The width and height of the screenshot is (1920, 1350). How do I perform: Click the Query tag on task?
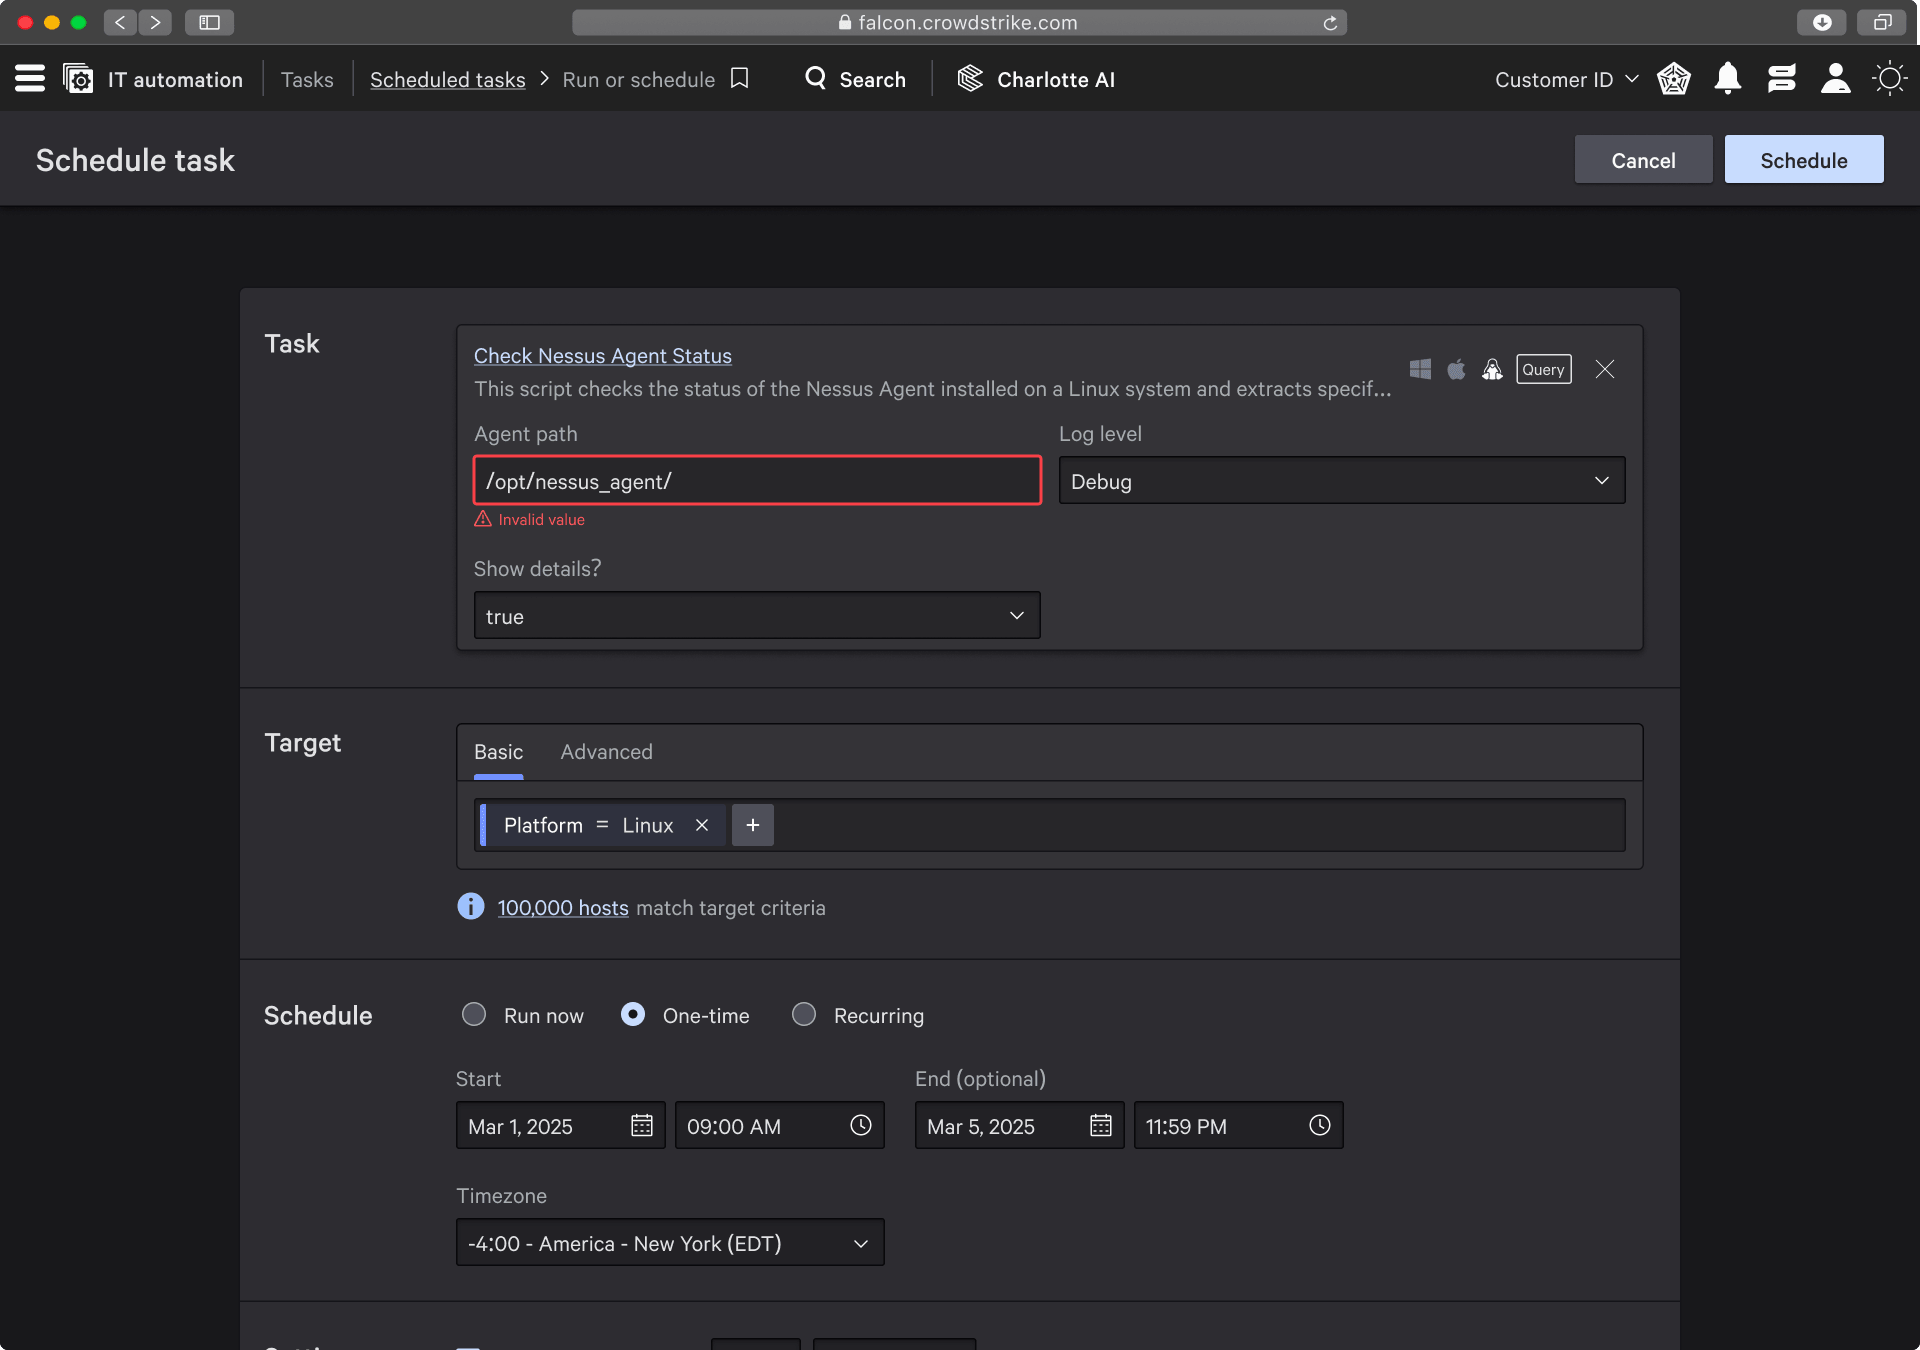[x=1544, y=369]
